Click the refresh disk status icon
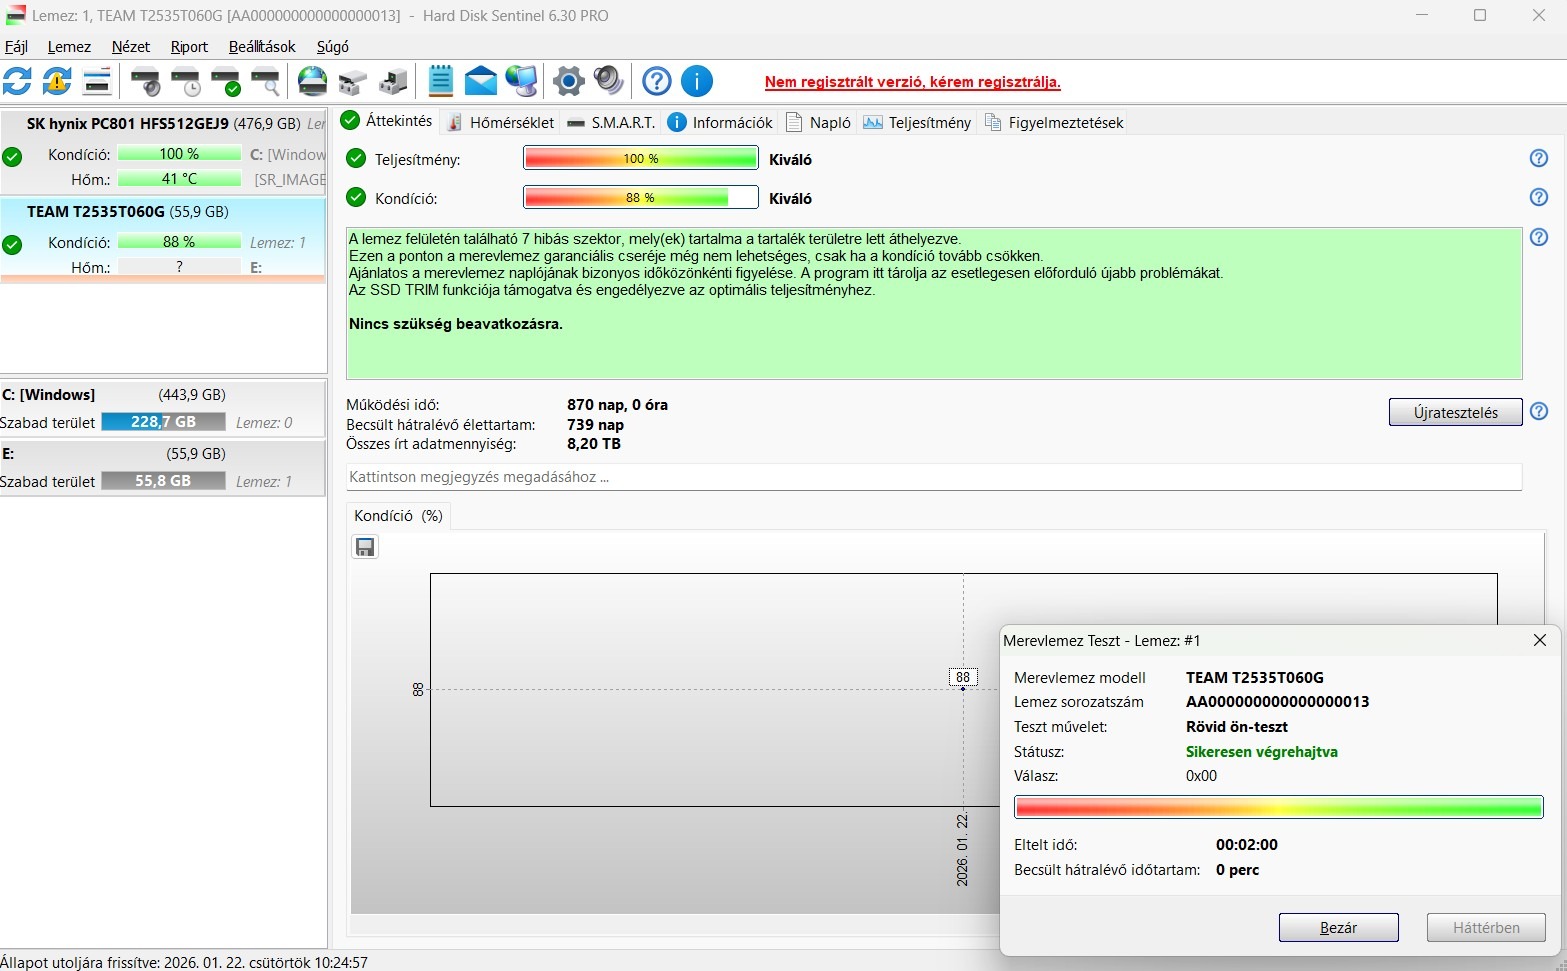Image resolution: width=1567 pixels, height=971 pixels. tap(17, 81)
